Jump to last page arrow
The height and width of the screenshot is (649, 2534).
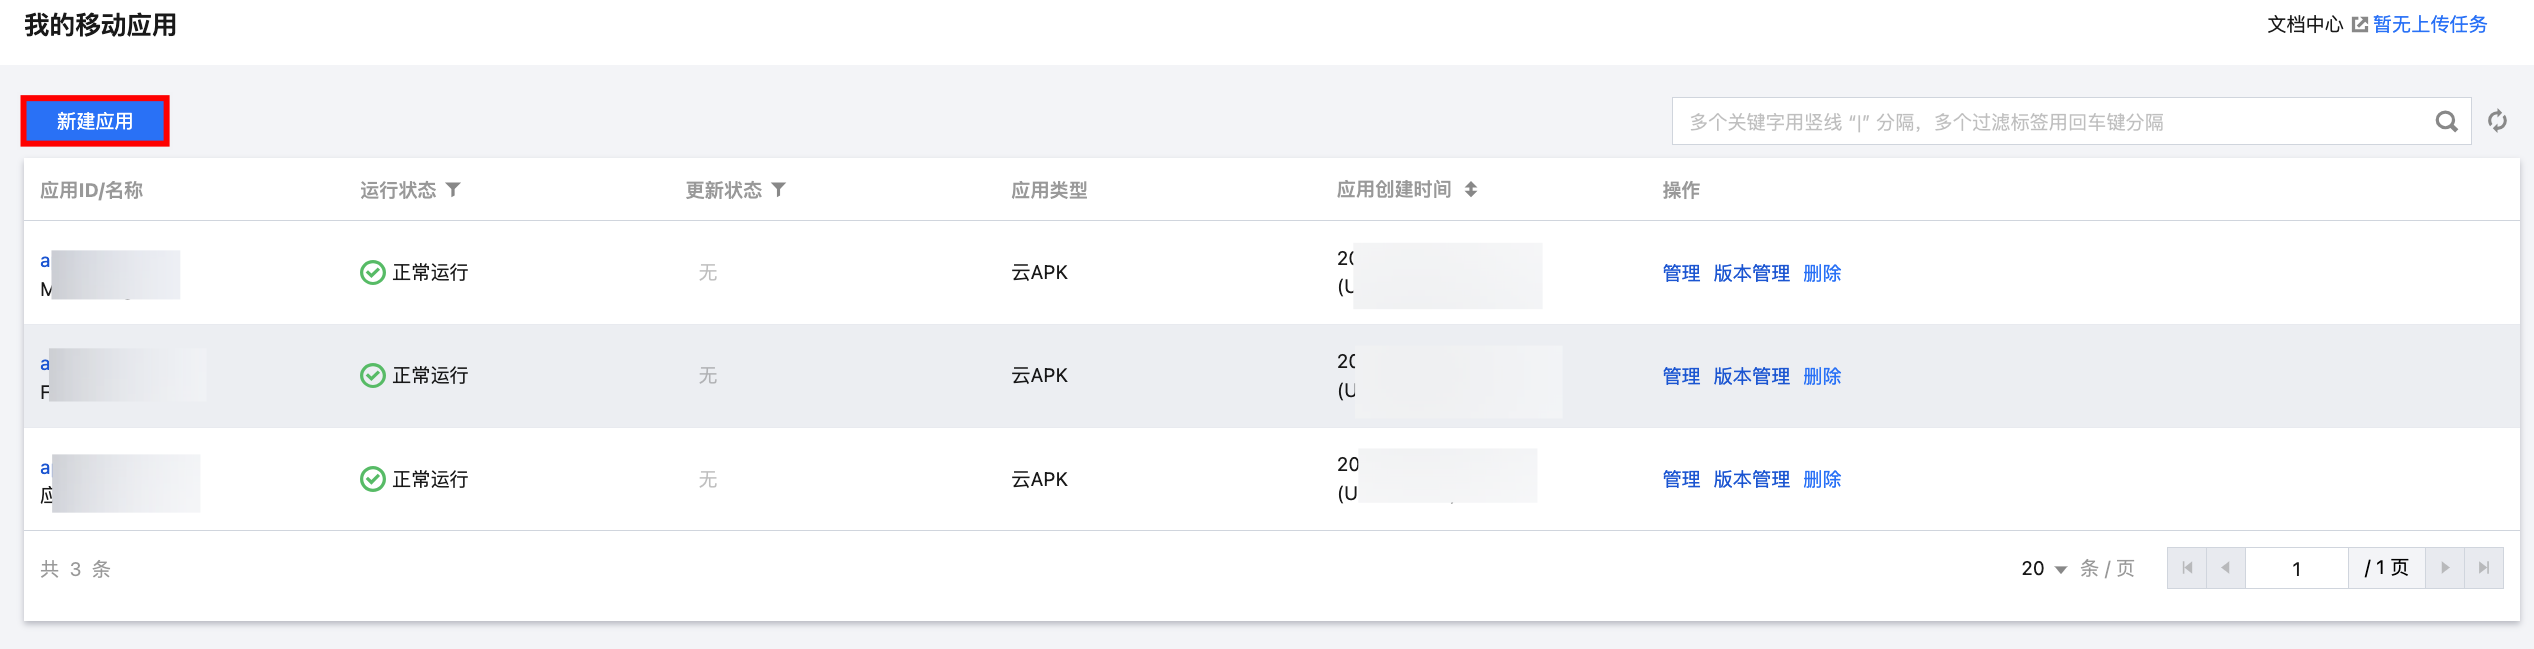tap(2484, 568)
